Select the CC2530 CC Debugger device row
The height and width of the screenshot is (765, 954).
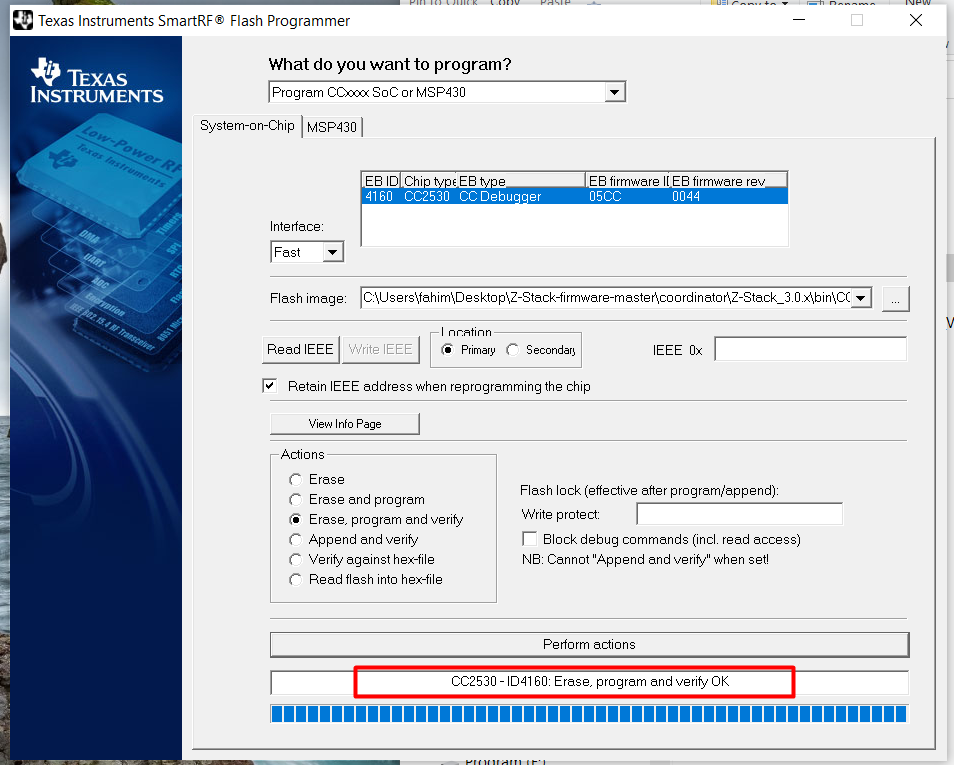pyautogui.click(x=574, y=197)
